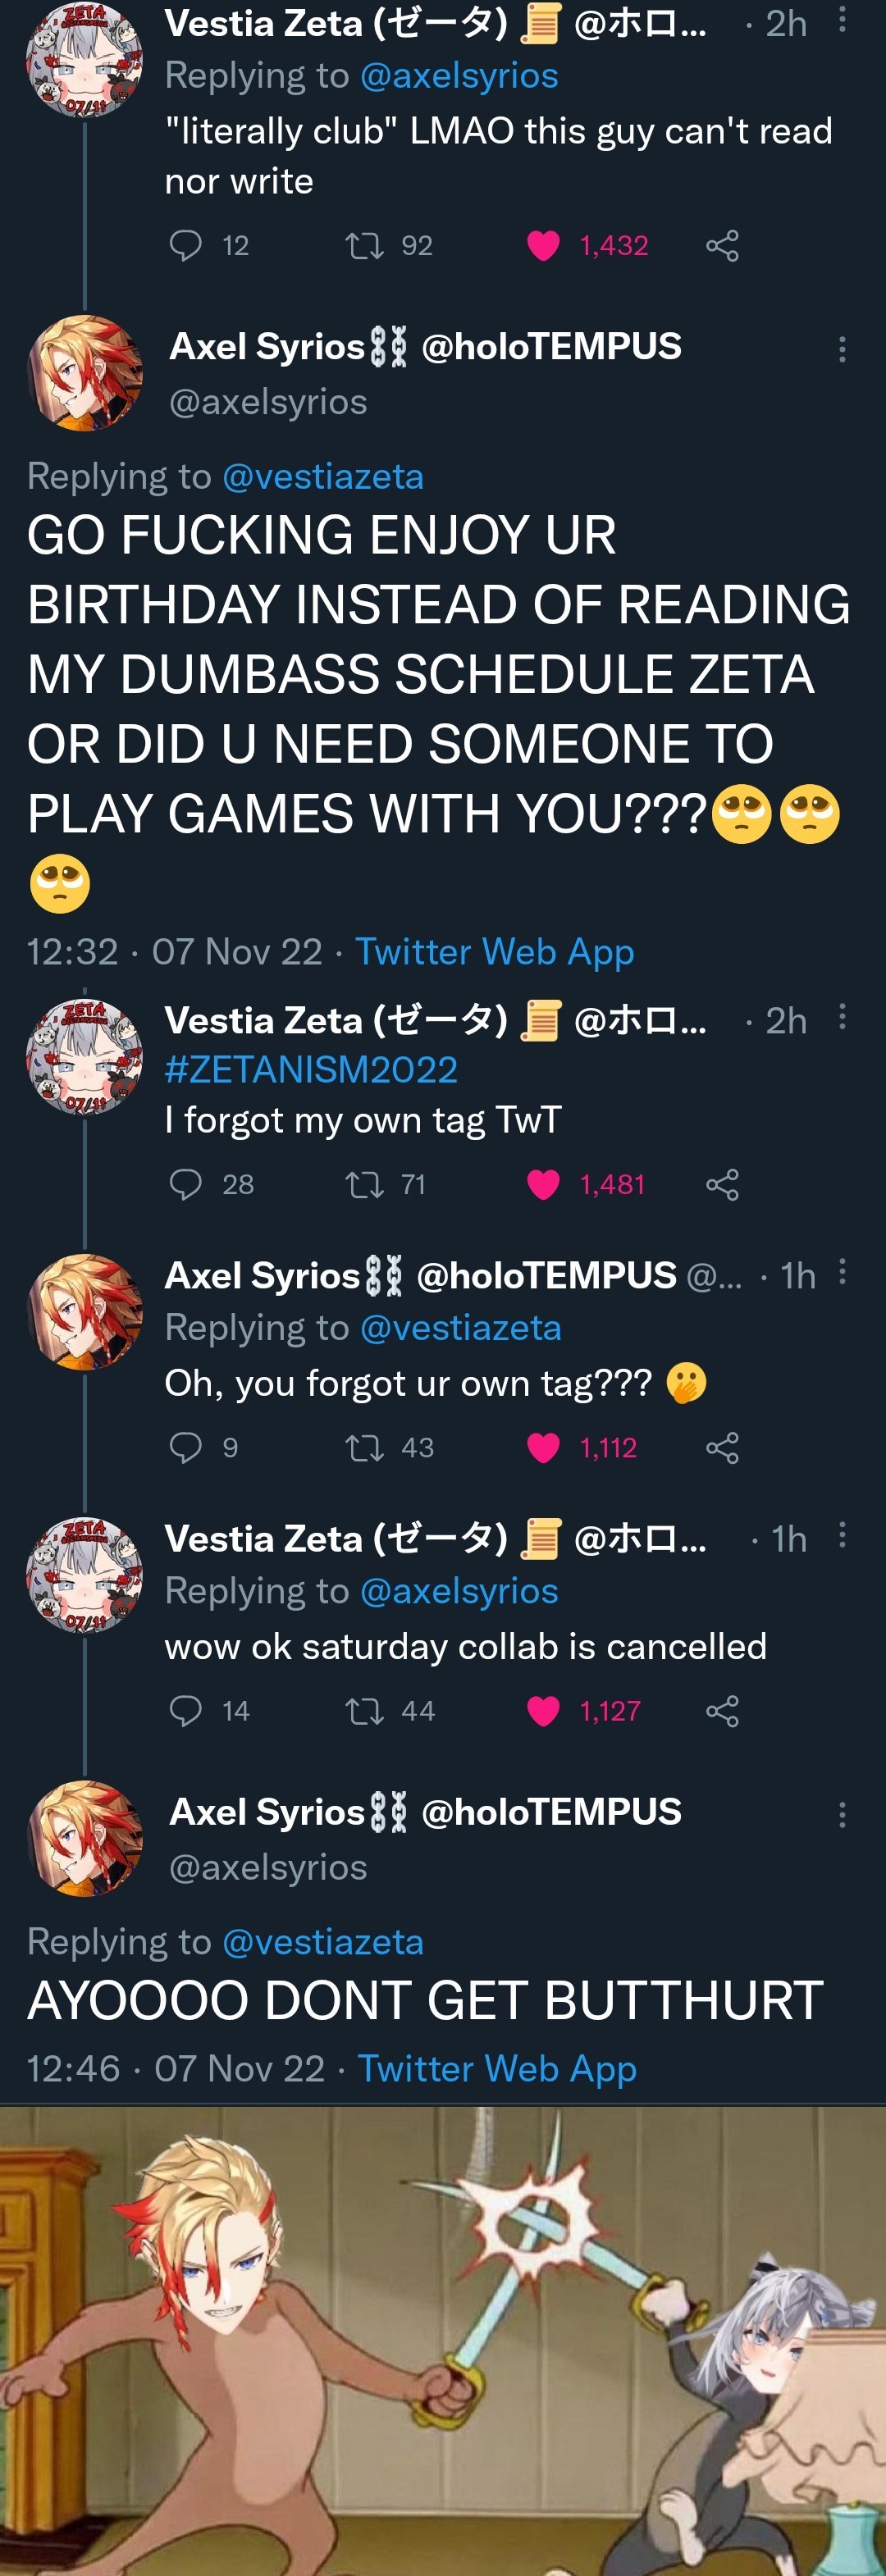Open Axel Syrios avatar on birthday tweet
The width and height of the screenshot is (886, 2576).
pyautogui.click(x=85, y=373)
